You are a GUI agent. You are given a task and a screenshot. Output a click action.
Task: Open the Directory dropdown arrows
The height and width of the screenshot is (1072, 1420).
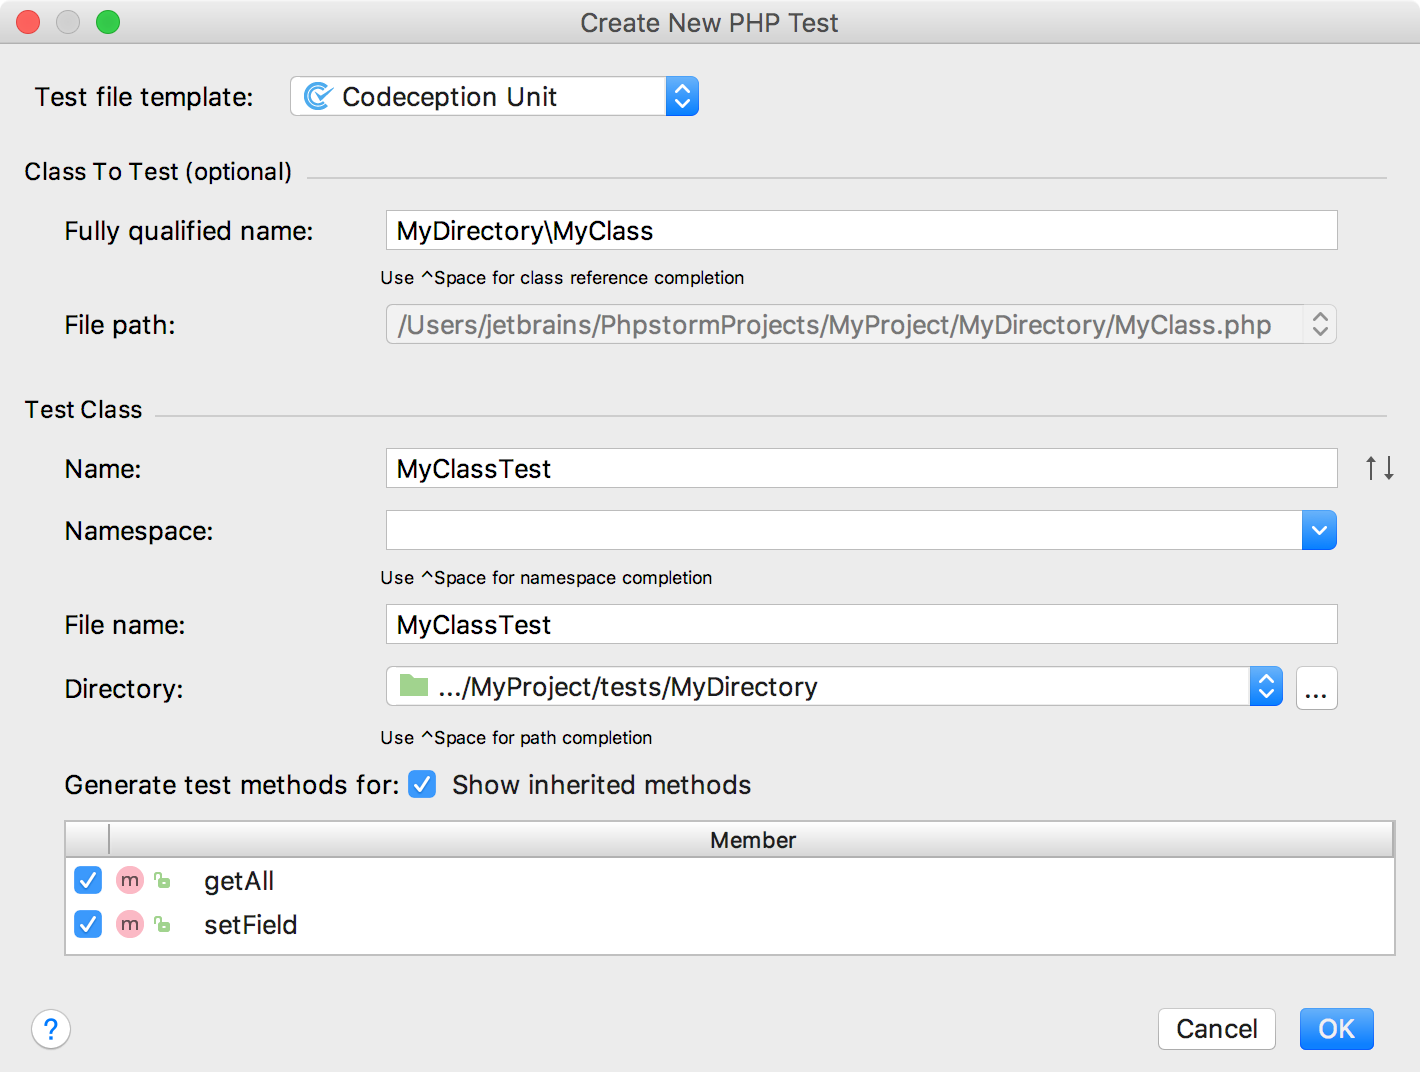coord(1266,687)
